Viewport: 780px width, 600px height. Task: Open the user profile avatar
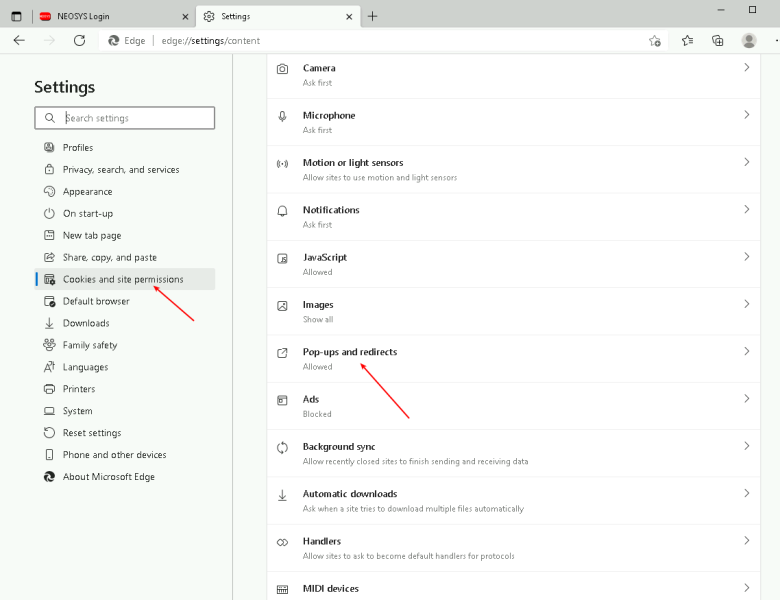click(749, 40)
